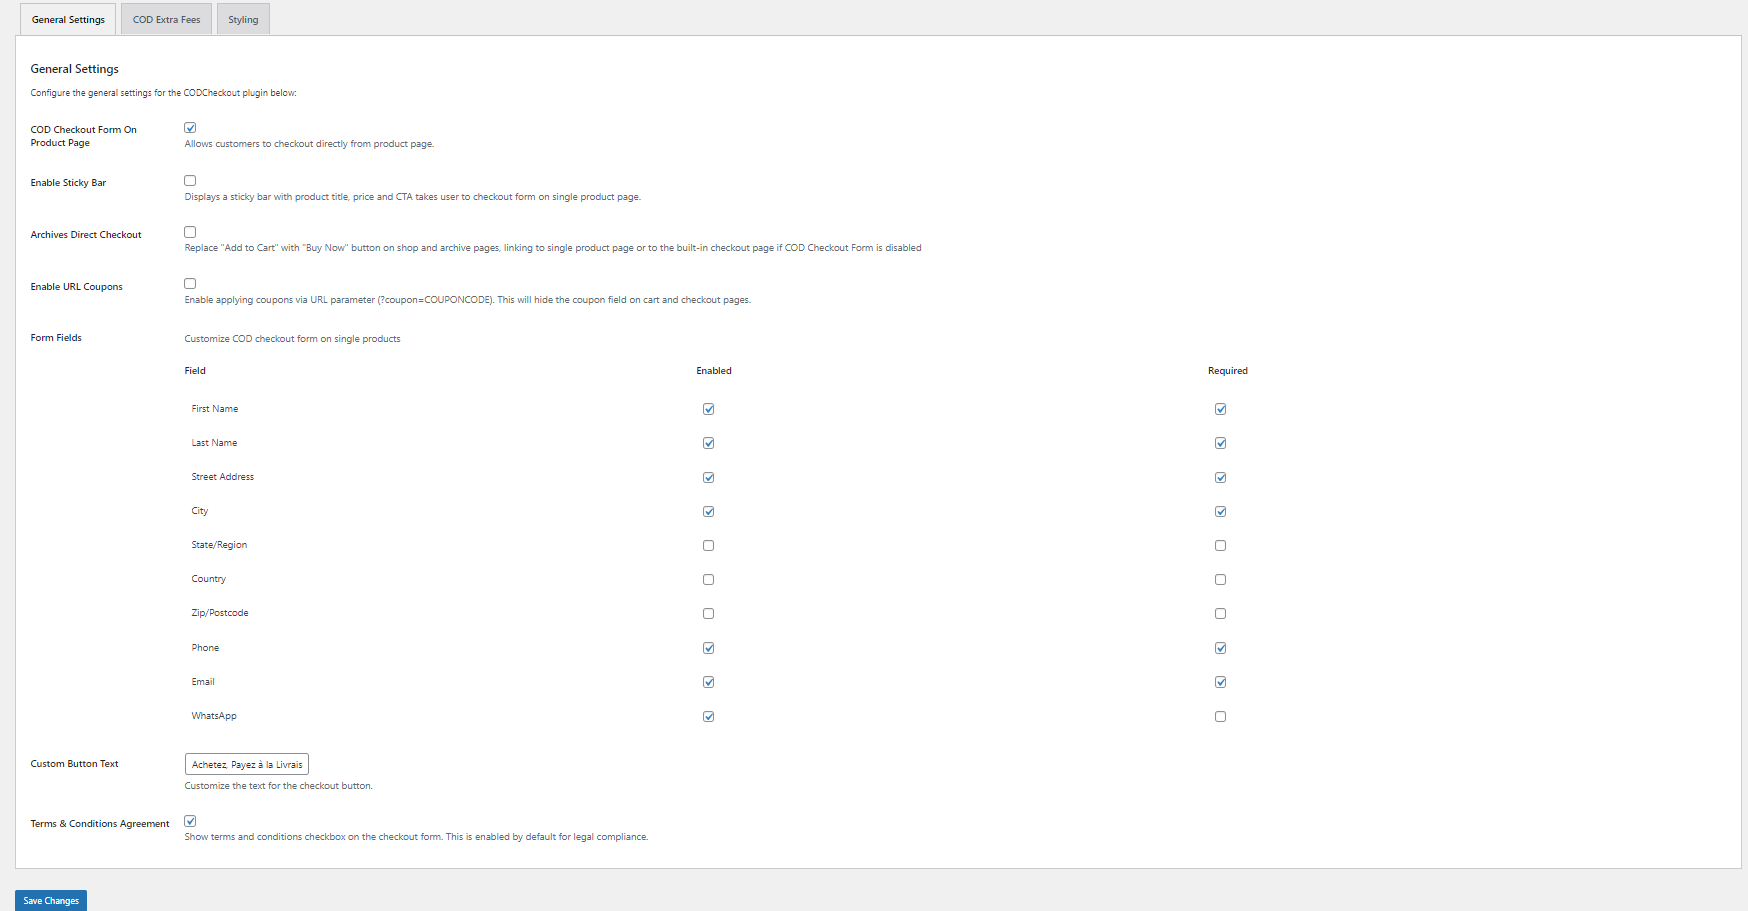Toggle City Enabled checkbox
This screenshot has width=1748, height=911.
709,512
